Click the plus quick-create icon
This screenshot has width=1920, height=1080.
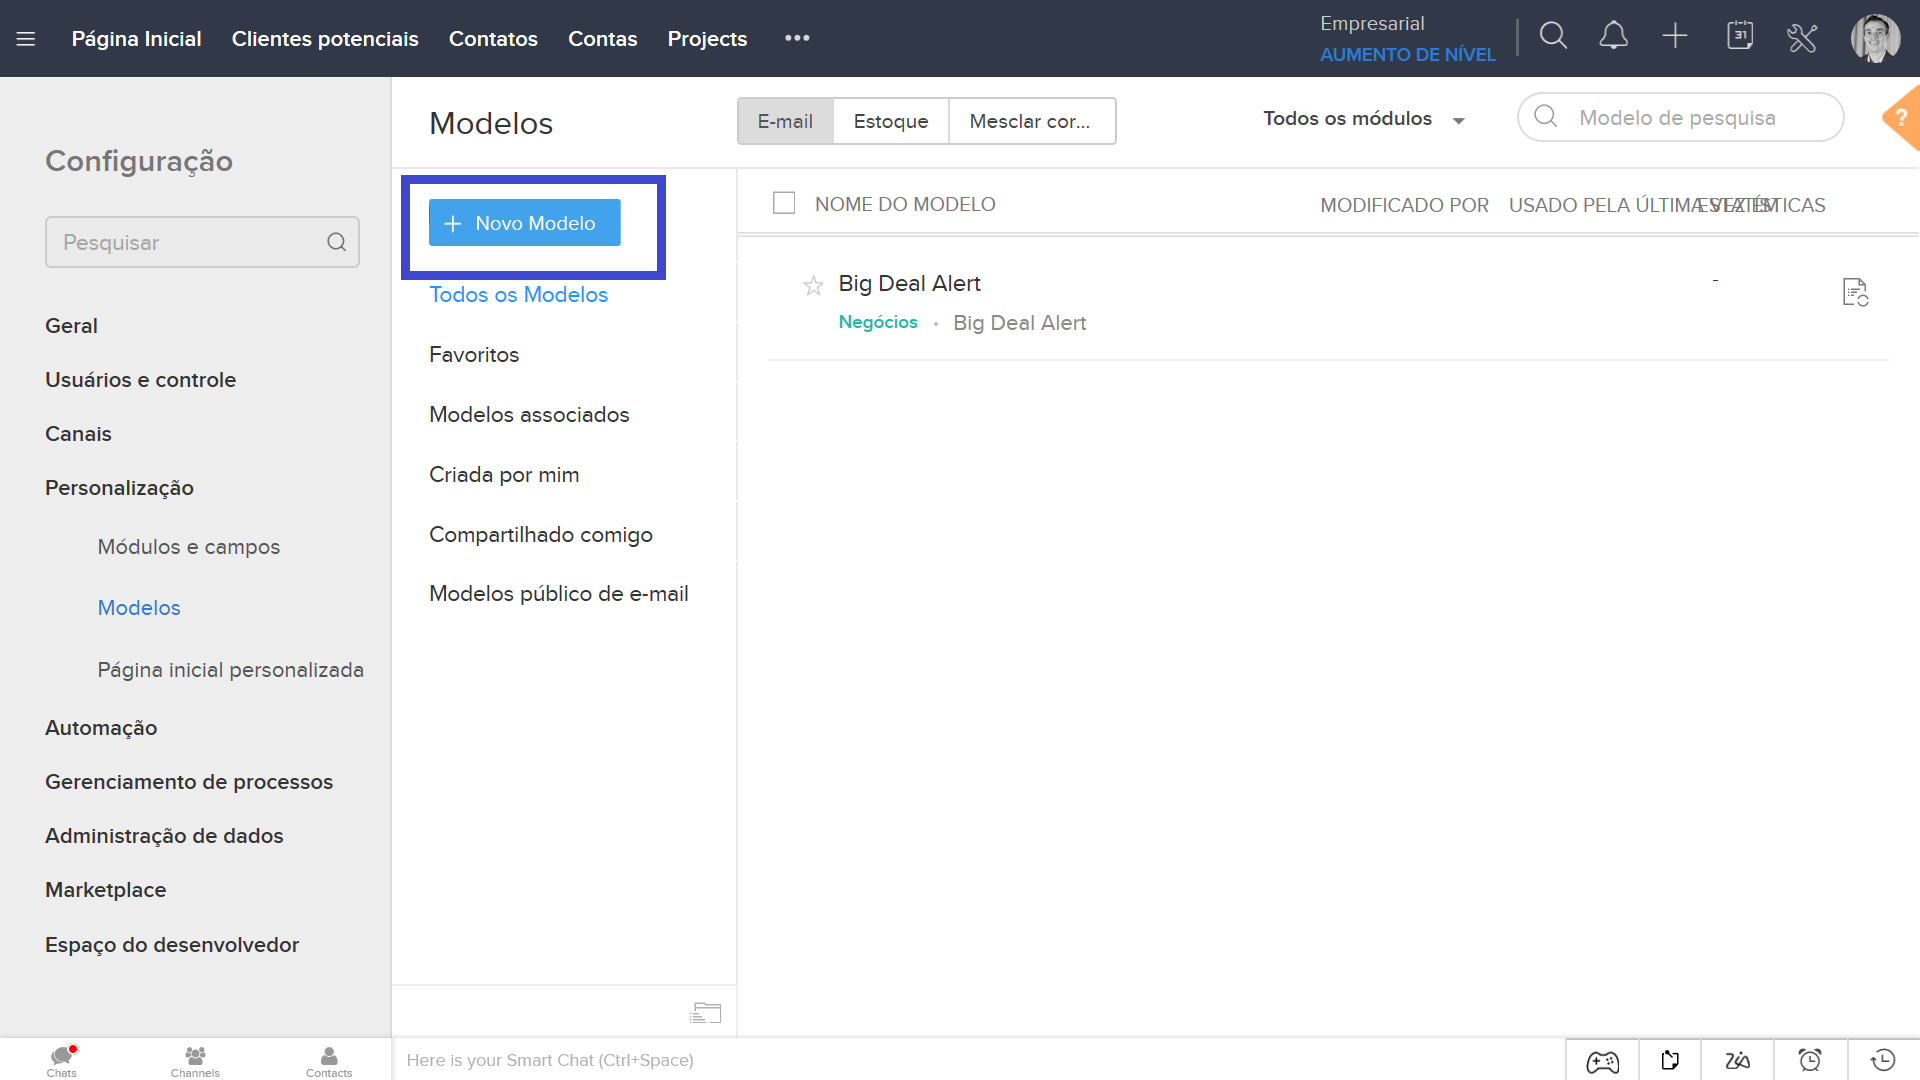click(x=1675, y=37)
